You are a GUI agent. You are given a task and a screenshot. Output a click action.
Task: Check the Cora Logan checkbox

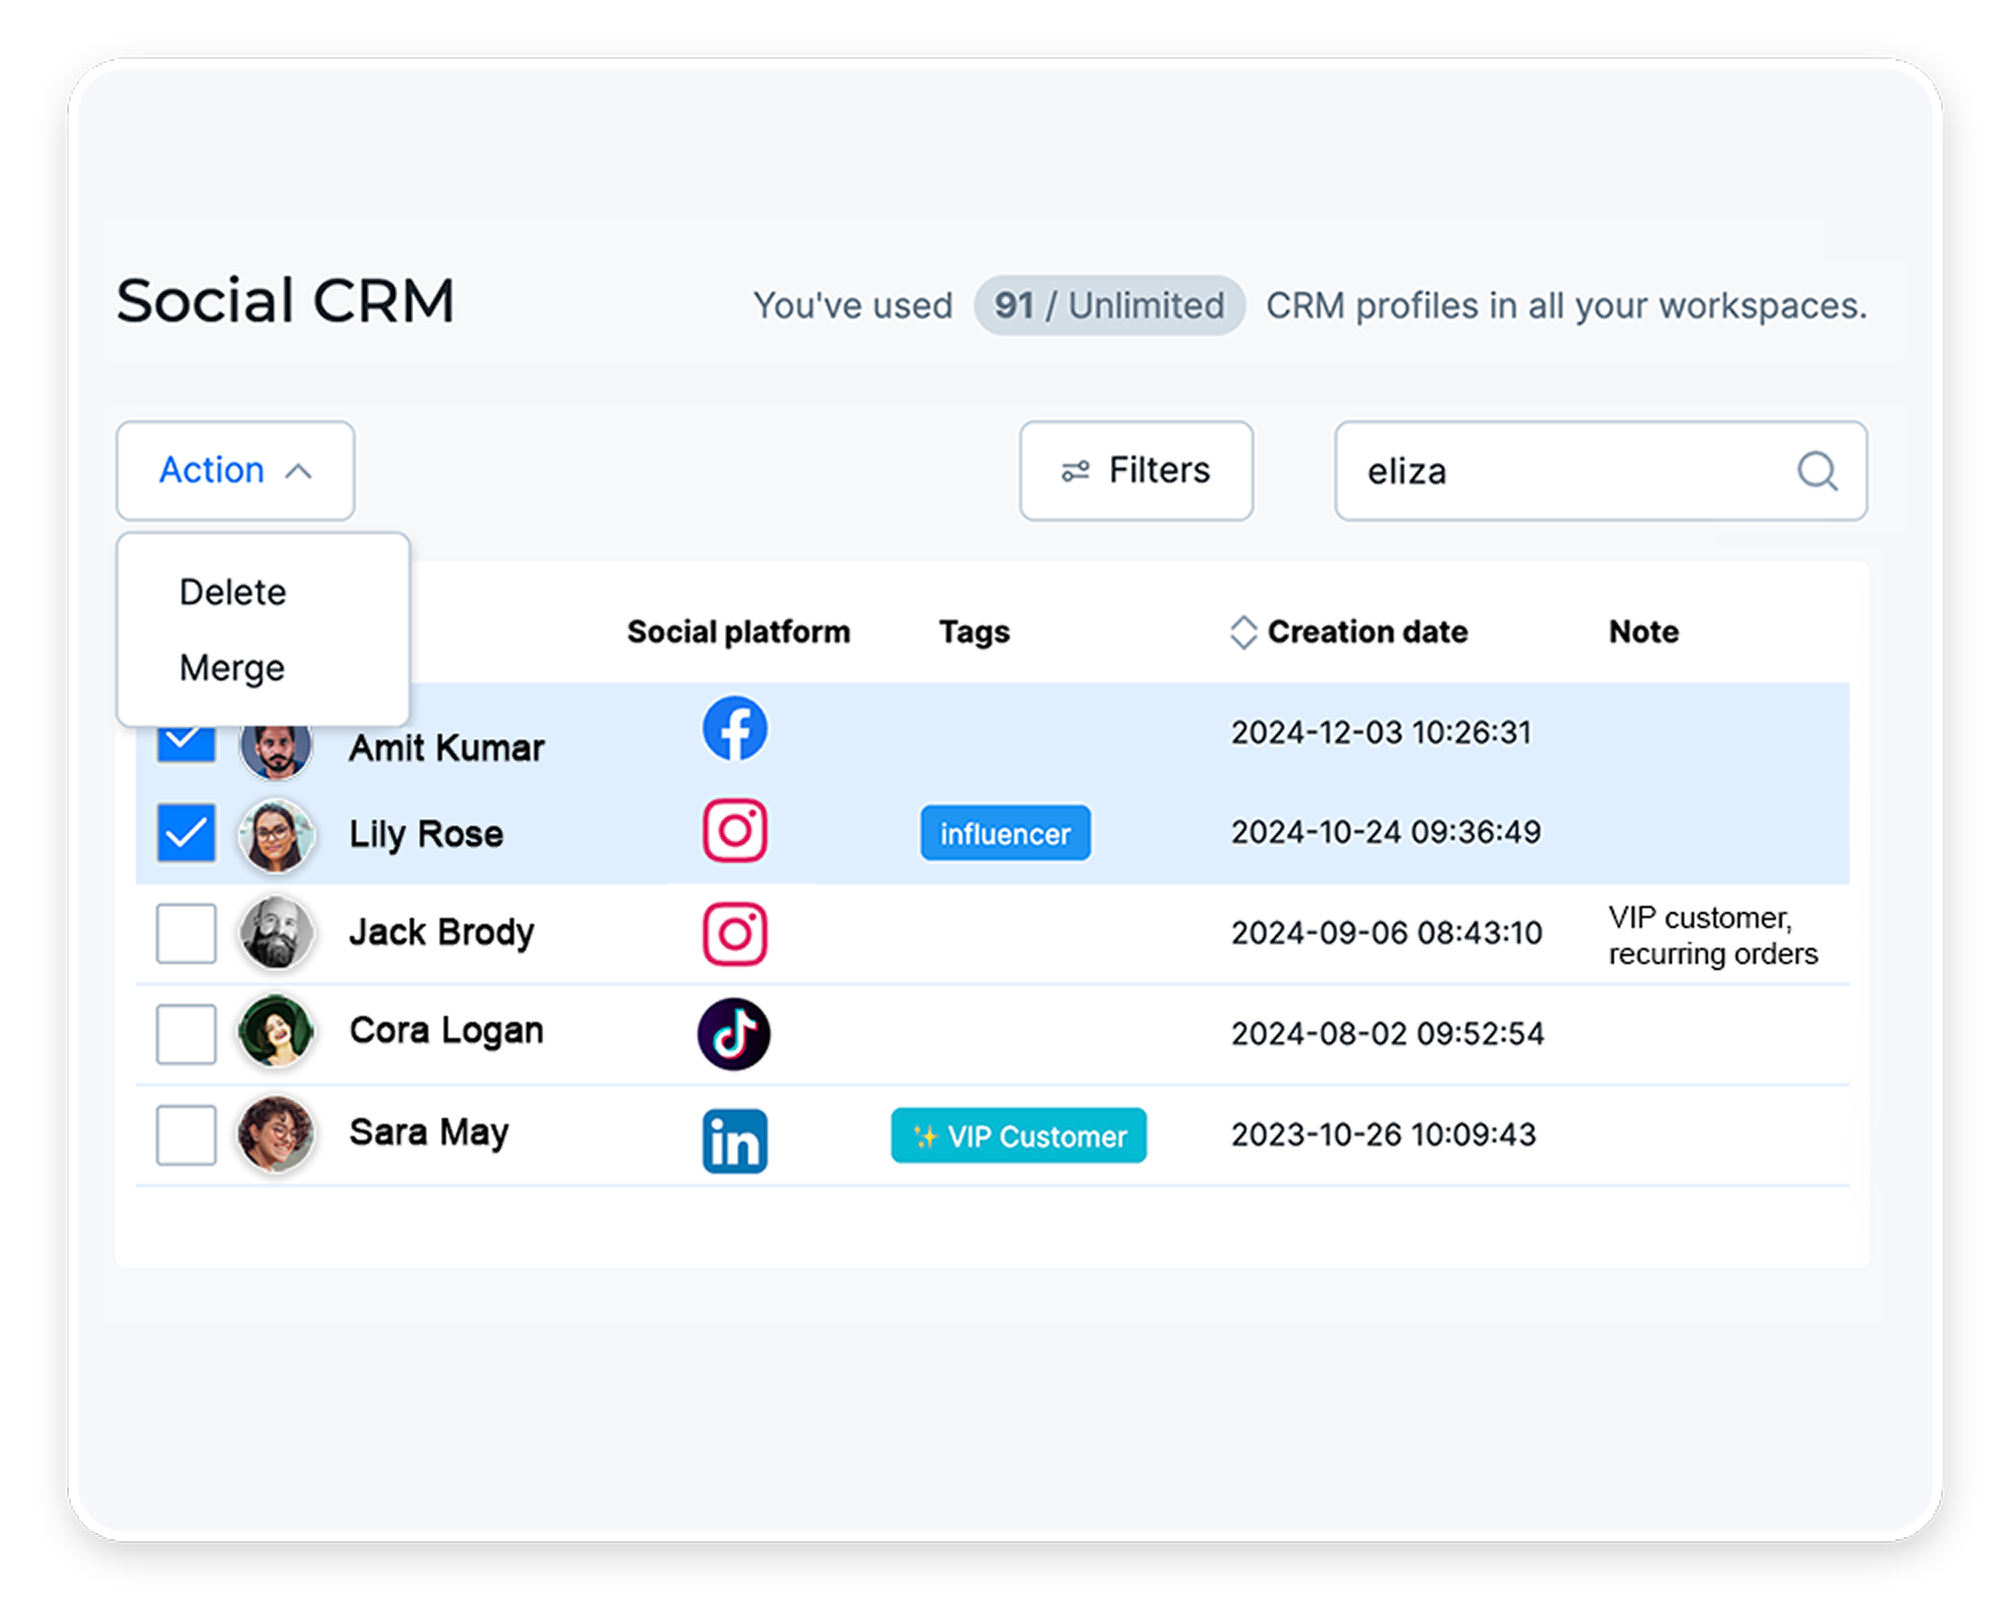point(186,1034)
